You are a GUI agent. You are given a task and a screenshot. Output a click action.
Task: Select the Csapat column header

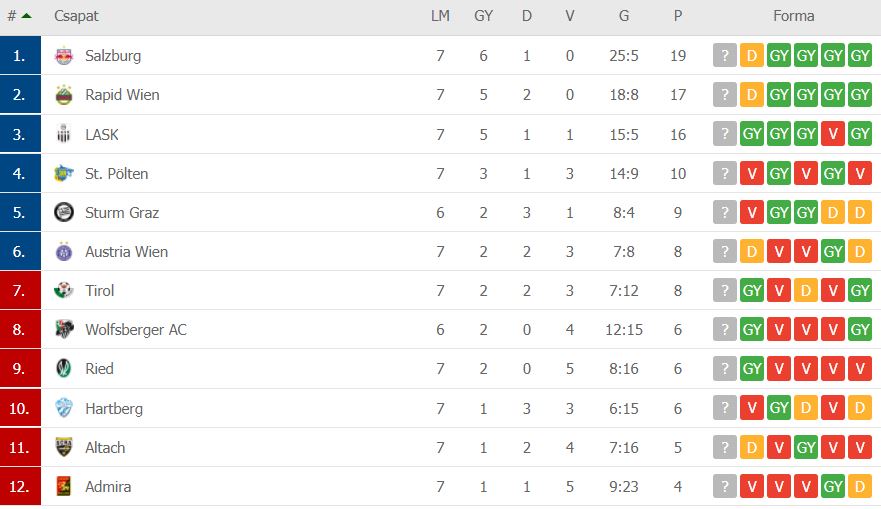(76, 16)
